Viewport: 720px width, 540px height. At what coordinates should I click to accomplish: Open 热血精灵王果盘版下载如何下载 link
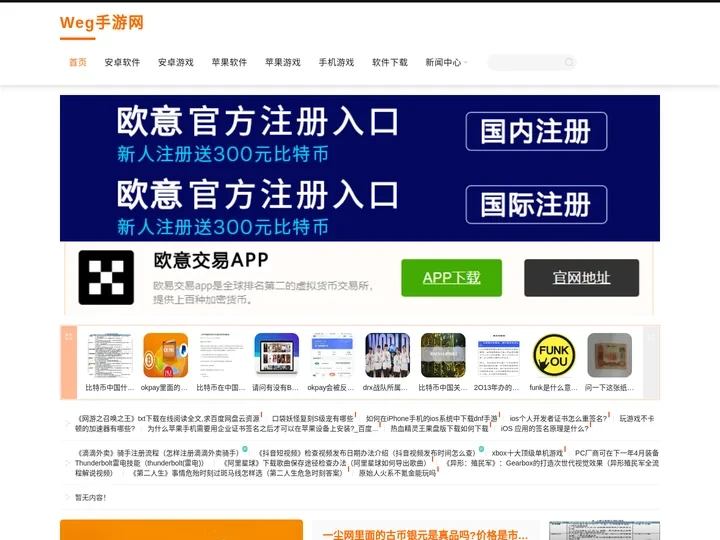point(439,429)
